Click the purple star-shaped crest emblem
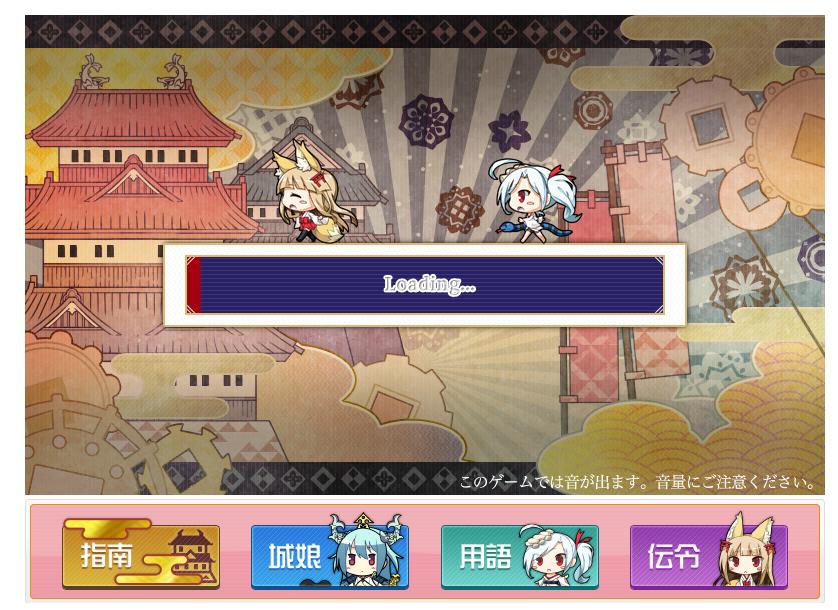 [509, 130]
